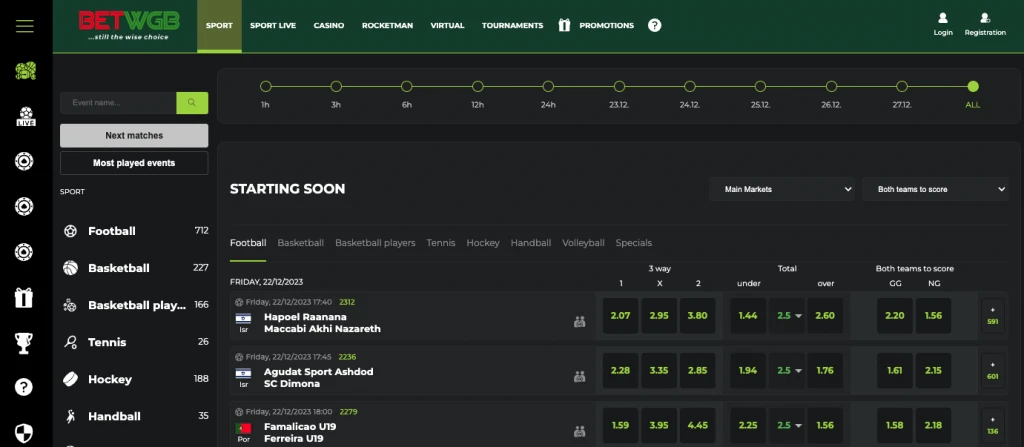
Task: Click the gift box sidebar icon
Action: click(24, 298)
